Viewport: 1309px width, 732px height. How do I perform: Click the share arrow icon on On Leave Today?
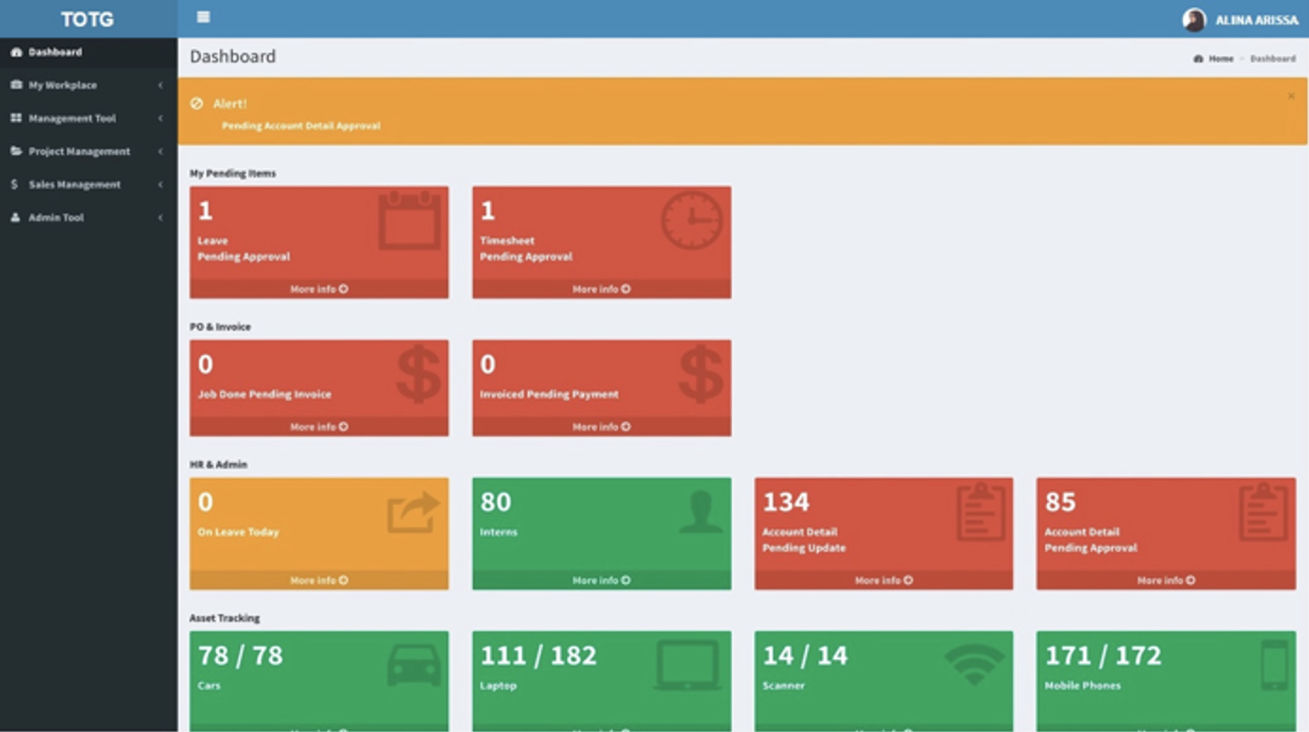tap(413, 512)
